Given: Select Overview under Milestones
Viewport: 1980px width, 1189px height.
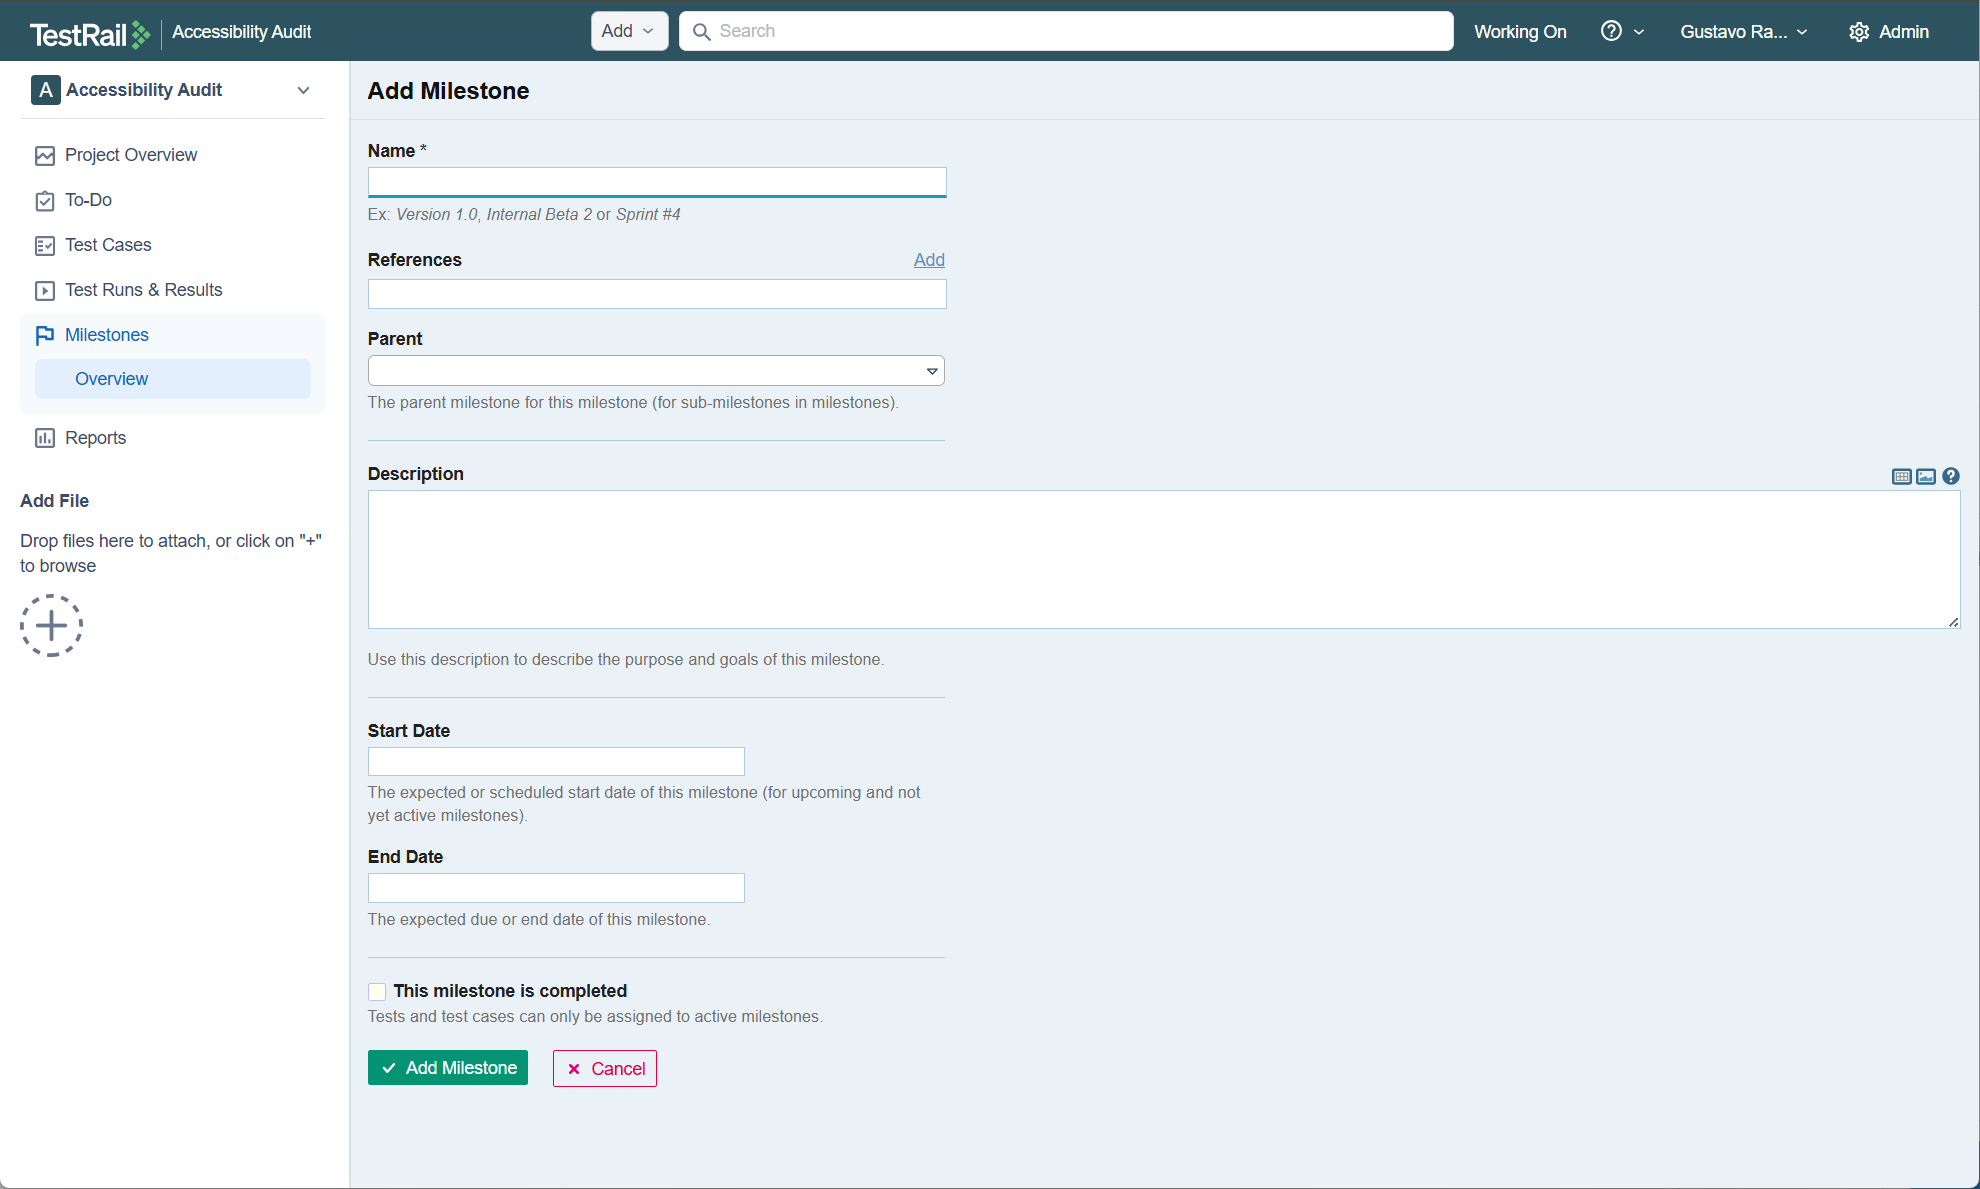Looking at the screenshot, I should coord(112,379).
